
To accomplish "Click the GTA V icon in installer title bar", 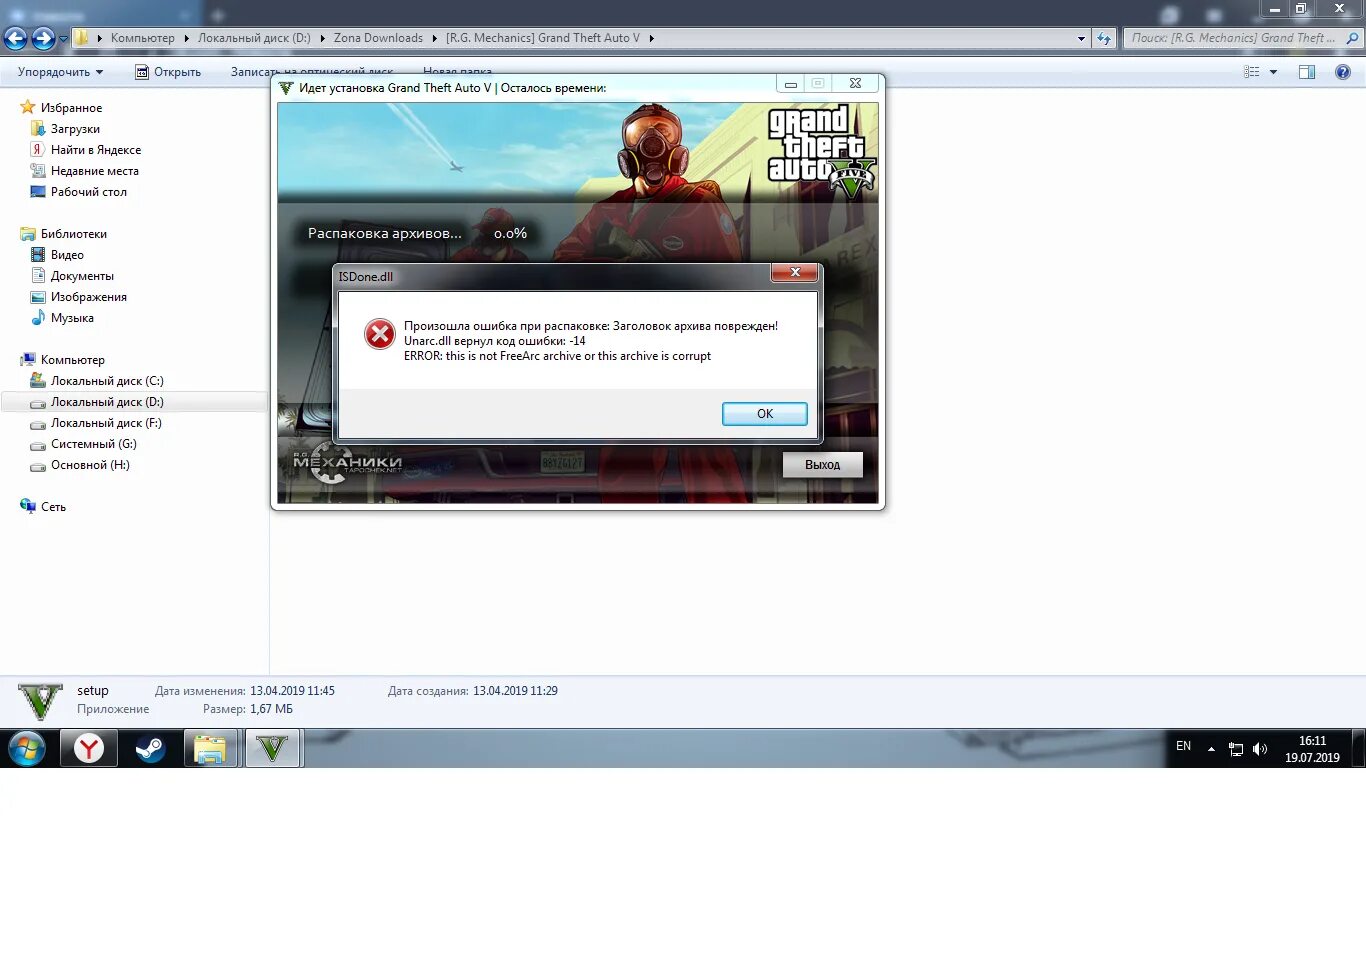I will pos(286,88).
